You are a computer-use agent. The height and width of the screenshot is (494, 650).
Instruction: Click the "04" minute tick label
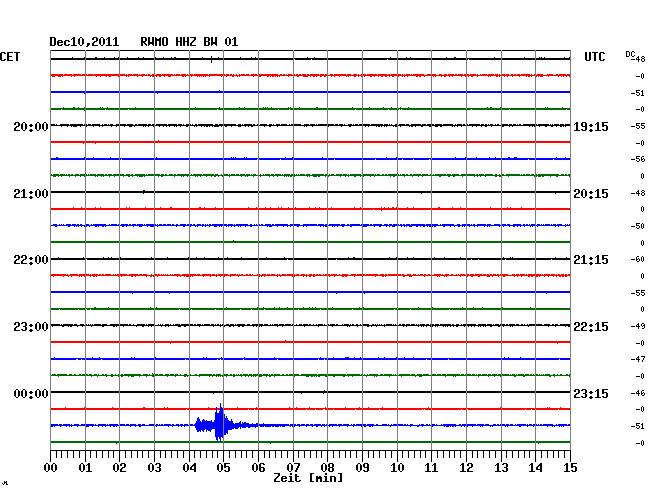(189, 468)
